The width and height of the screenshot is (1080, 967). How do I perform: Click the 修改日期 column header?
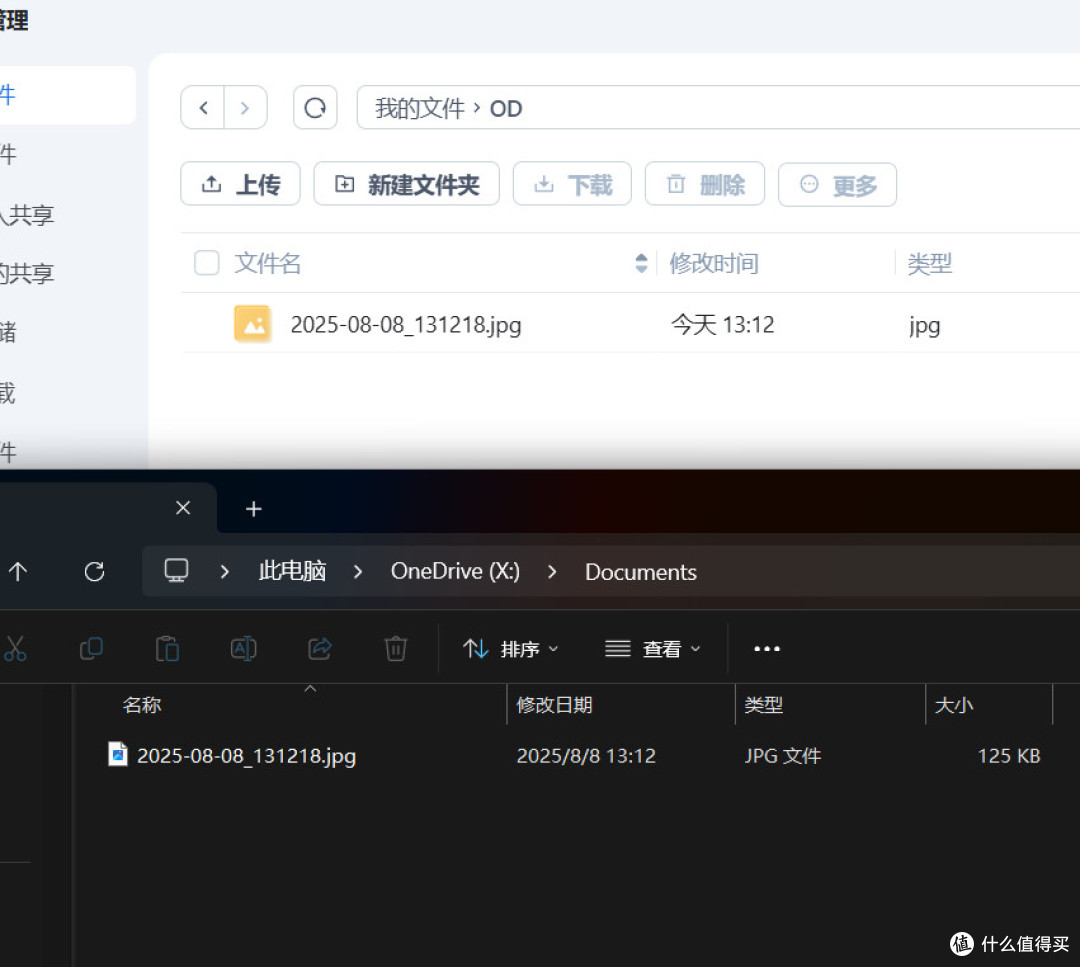[554, 705]
